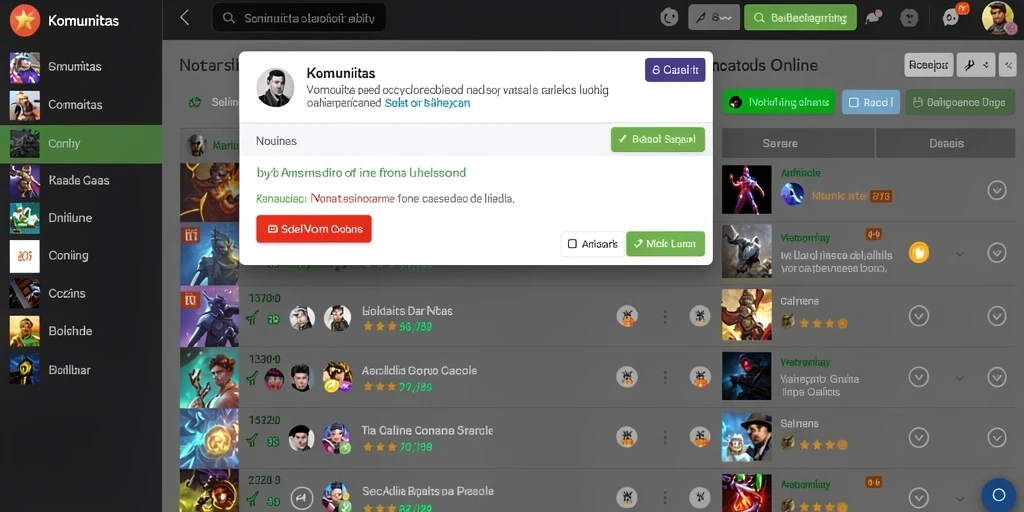
Task: Open the wrench dropdown next to Rceepx
Action: click(x=976, y=65)
